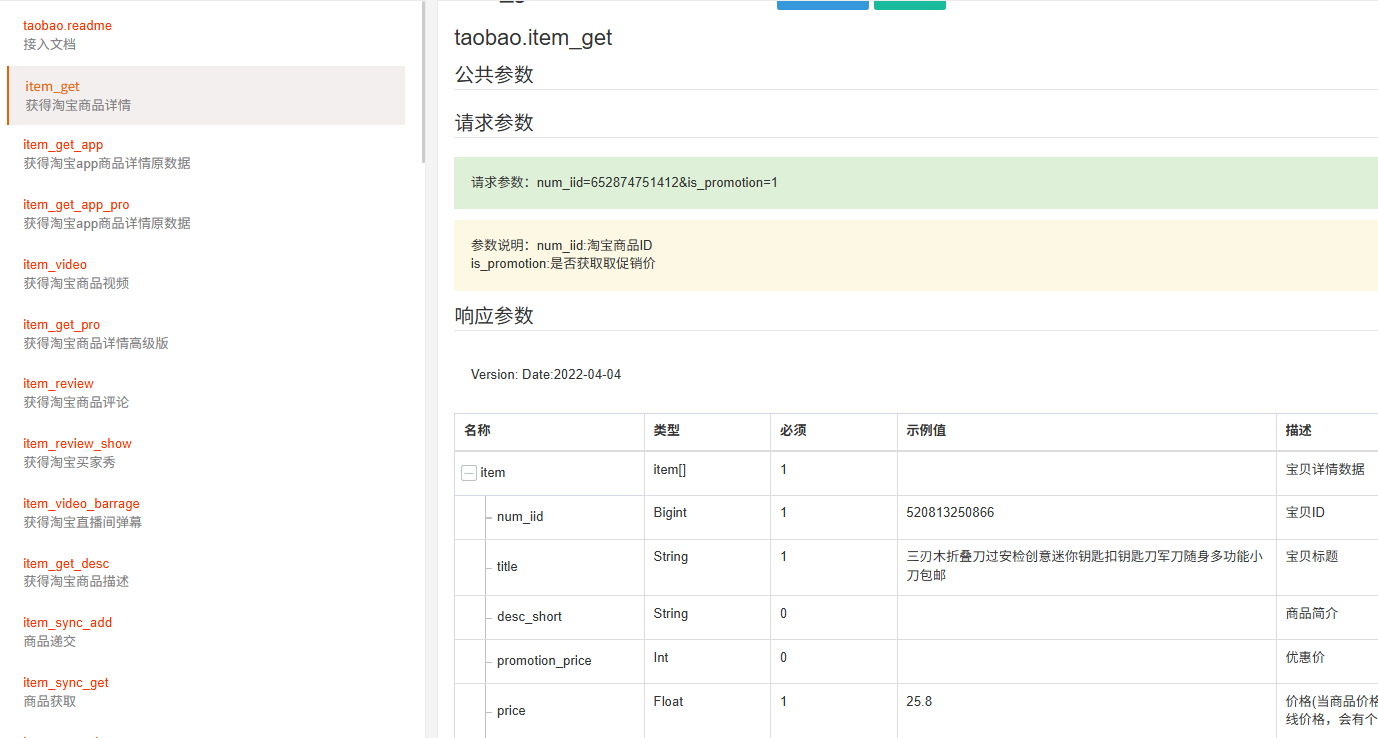Screen dimensions: 1378x738
Task: Open item_get_app in the sidebar
Action: [63, 145]
